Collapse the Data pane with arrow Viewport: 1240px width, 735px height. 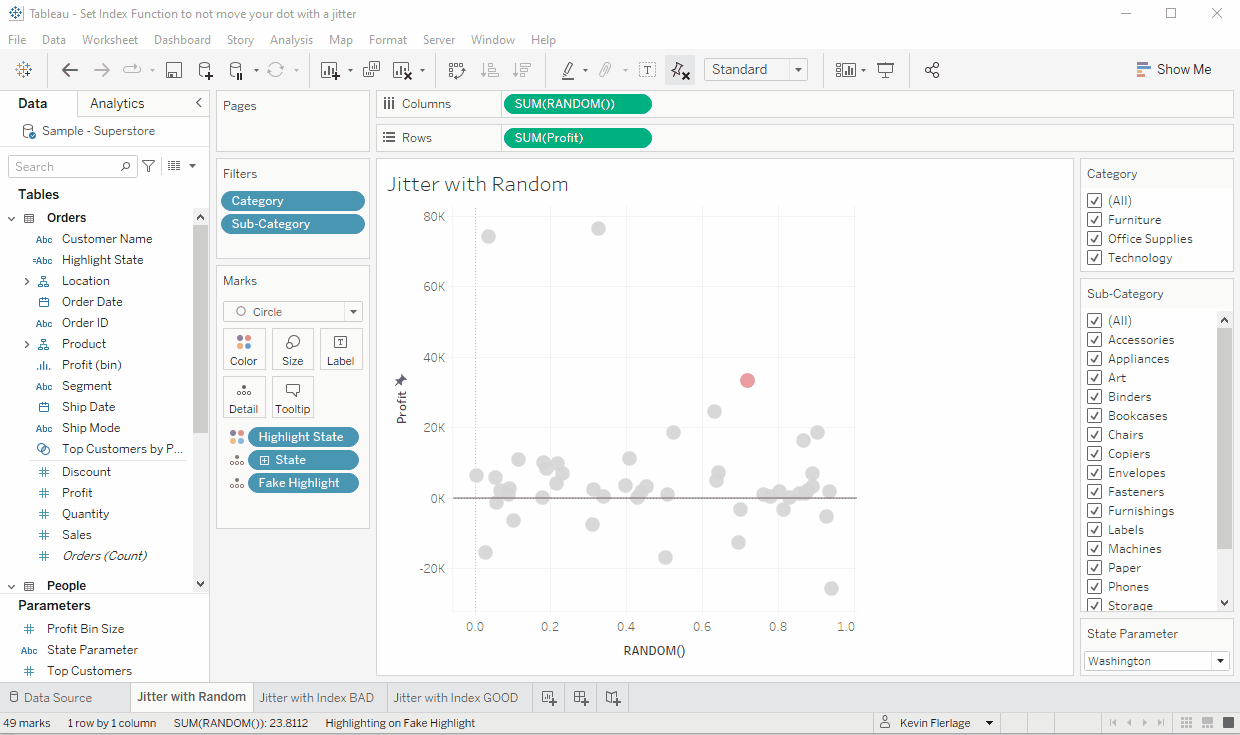click(198, 103)
